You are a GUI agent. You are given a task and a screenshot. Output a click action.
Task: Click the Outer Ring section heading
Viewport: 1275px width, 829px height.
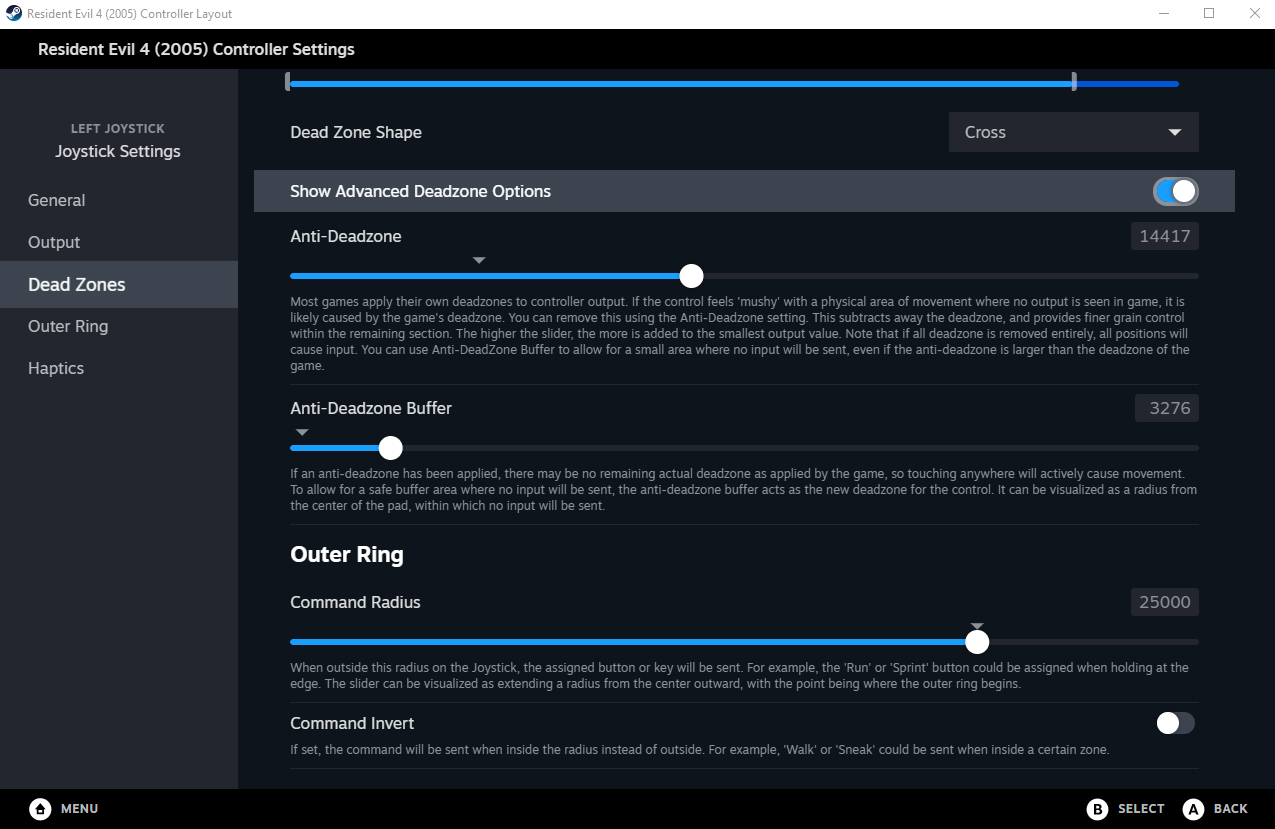click(x=347, y=554)
